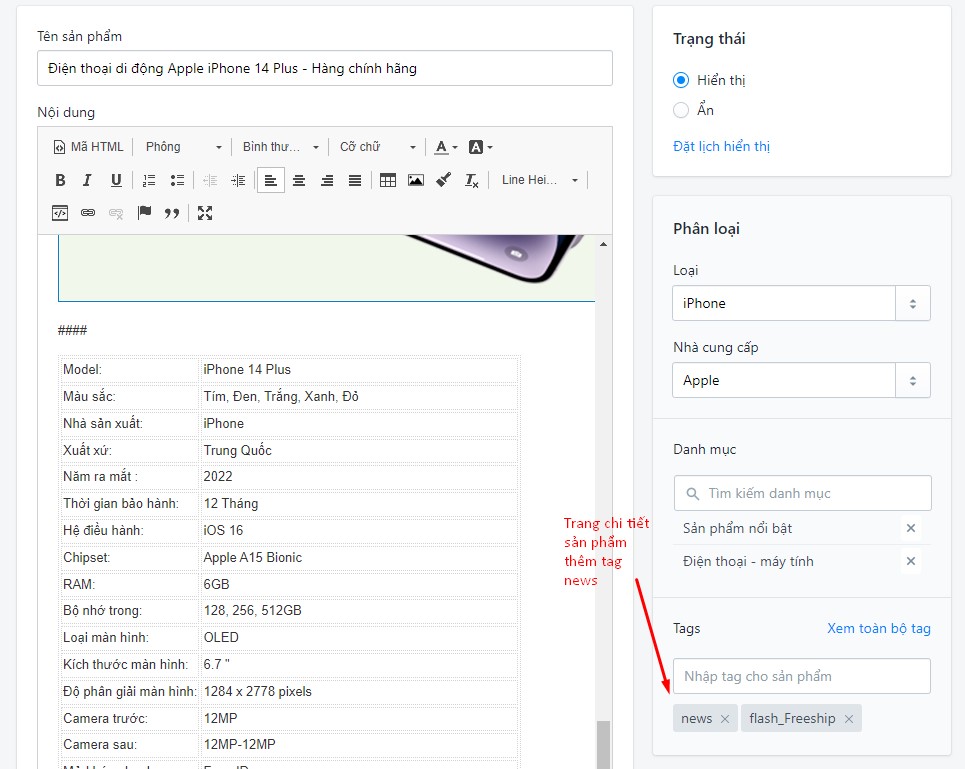Click the 6GB RAM cell
The height and width of the screenshot is (769, 965).
(359, 584)
